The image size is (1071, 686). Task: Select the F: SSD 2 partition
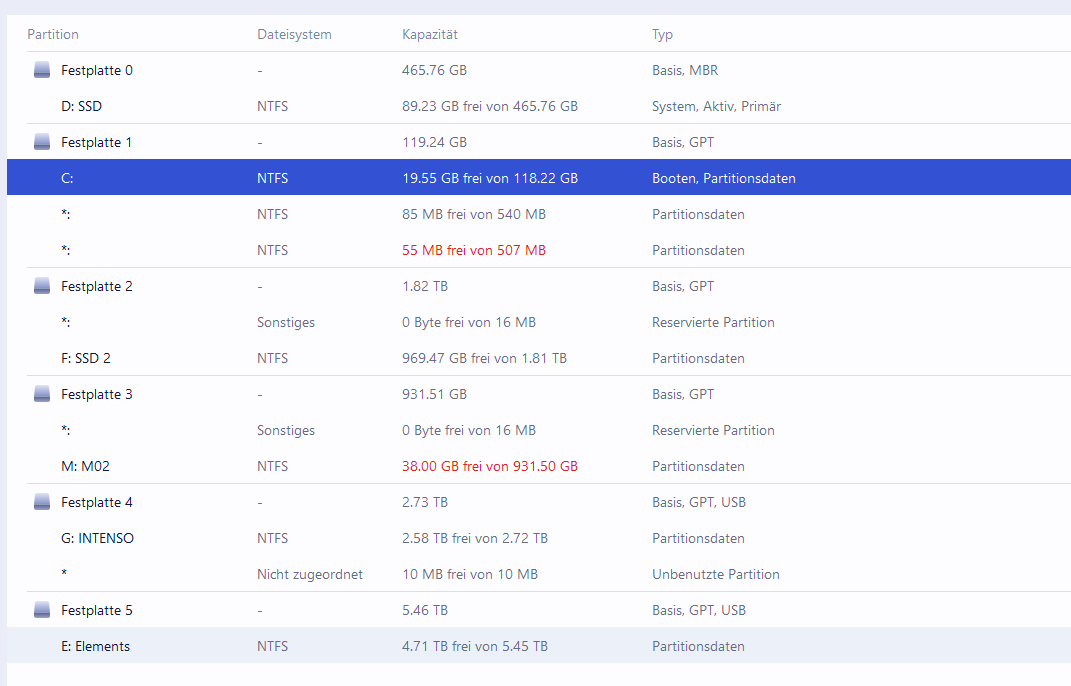86,358
